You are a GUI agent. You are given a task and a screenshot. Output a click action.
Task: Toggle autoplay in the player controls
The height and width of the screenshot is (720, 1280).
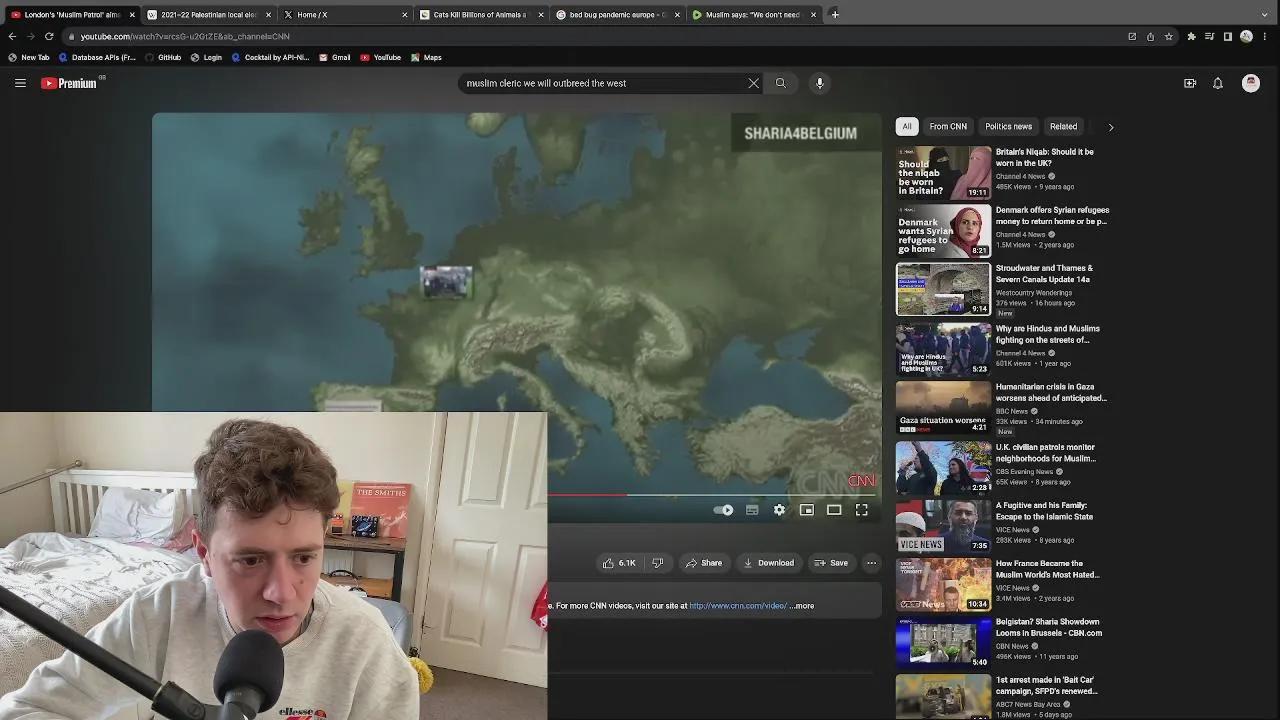click(723, 510)
